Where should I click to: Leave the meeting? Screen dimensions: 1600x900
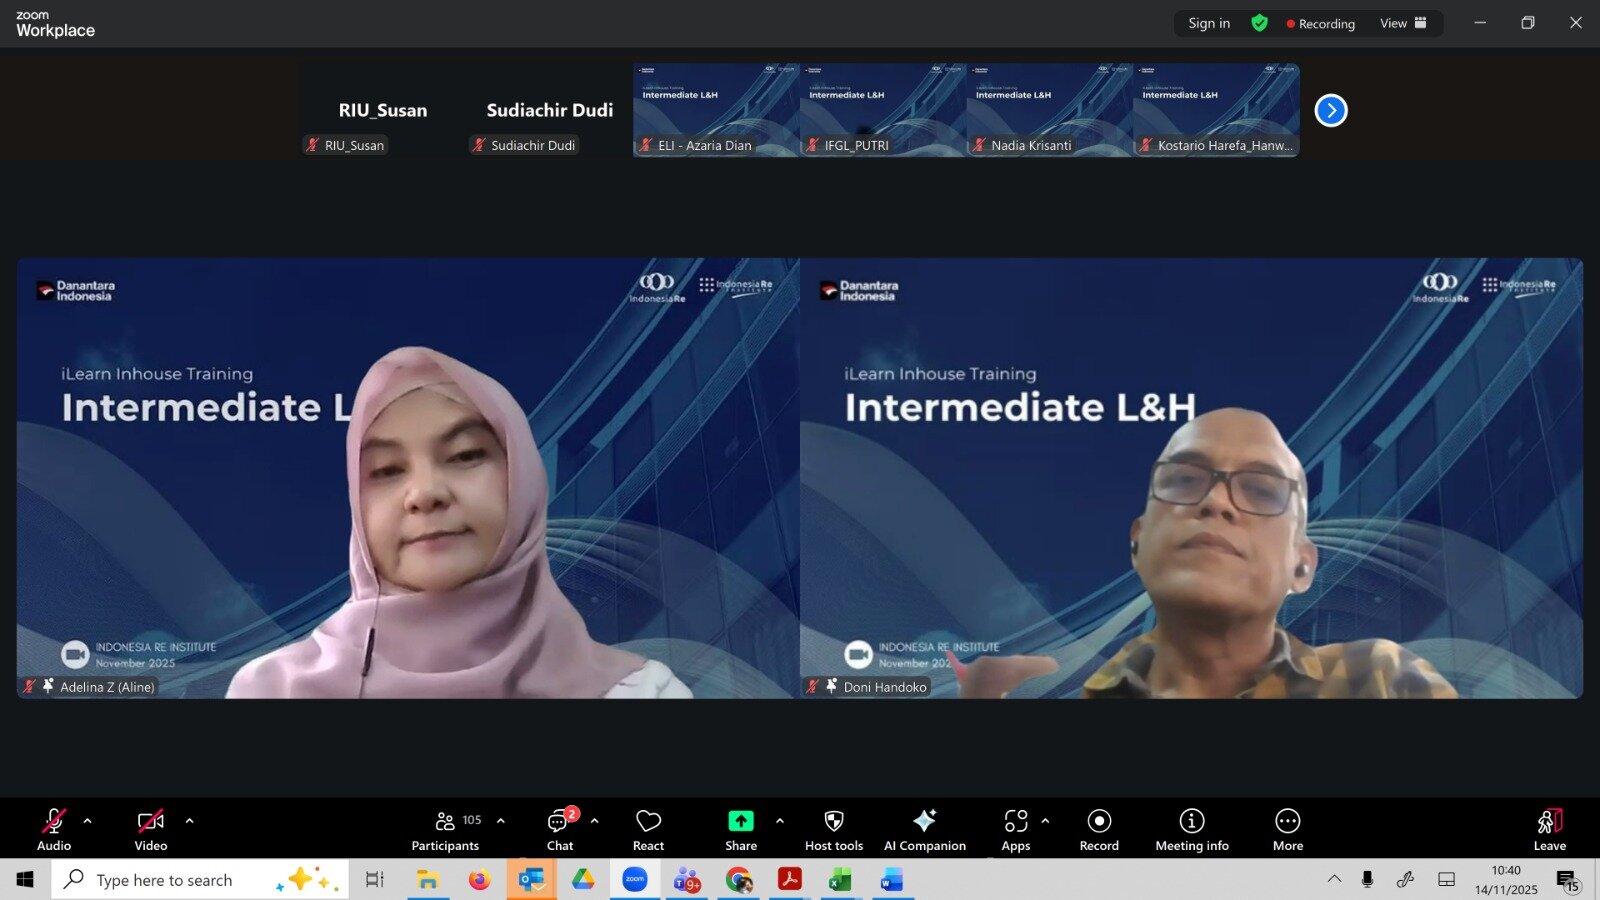click(x=1549, y=829)
